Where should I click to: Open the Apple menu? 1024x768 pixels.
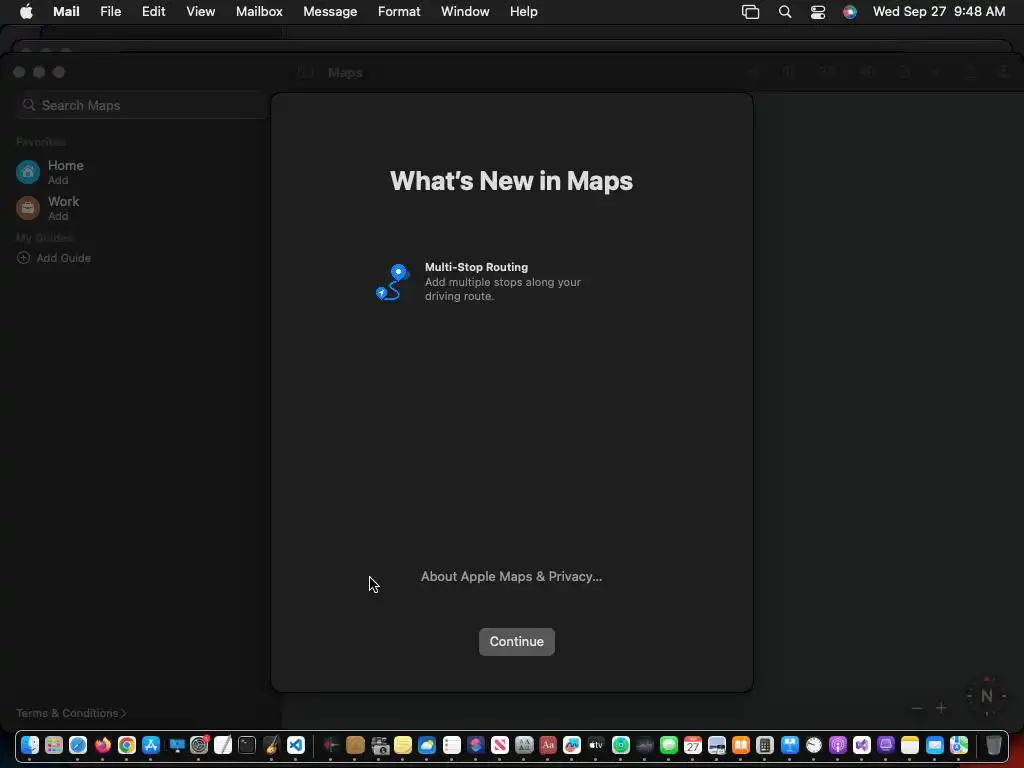(x=26, y=11)
